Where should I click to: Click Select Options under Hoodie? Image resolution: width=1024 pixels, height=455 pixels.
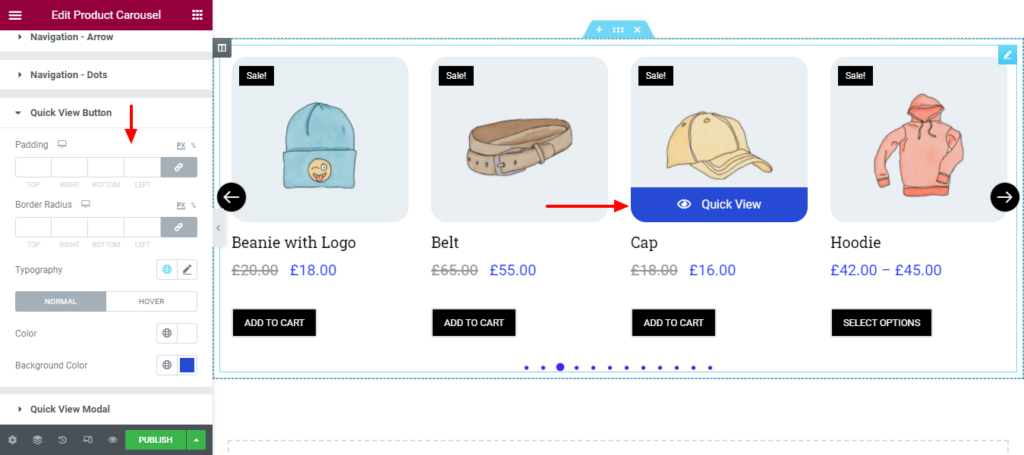pyautogui.click(x=881, y=323)
